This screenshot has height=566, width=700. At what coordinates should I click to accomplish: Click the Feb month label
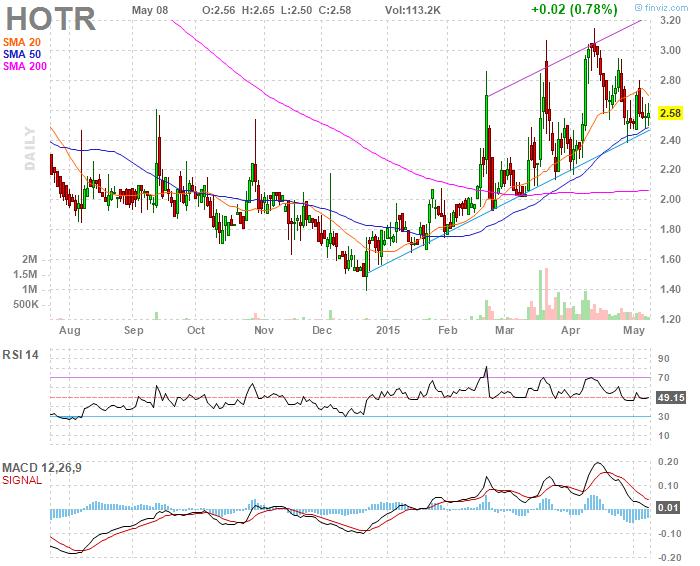[x=448, y=331]
